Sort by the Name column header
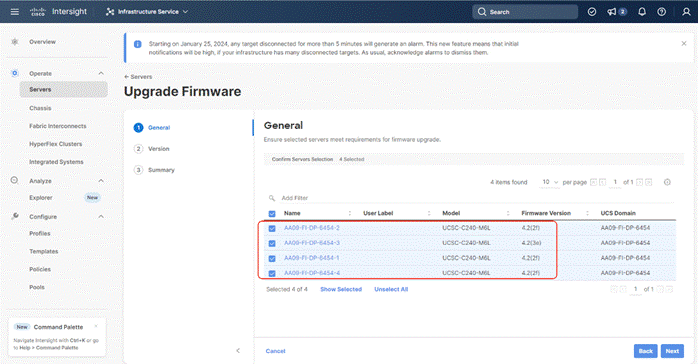Image resolution: width=698 pixels, height=364 pixels. pyautogui.click(x=292, y=213)
